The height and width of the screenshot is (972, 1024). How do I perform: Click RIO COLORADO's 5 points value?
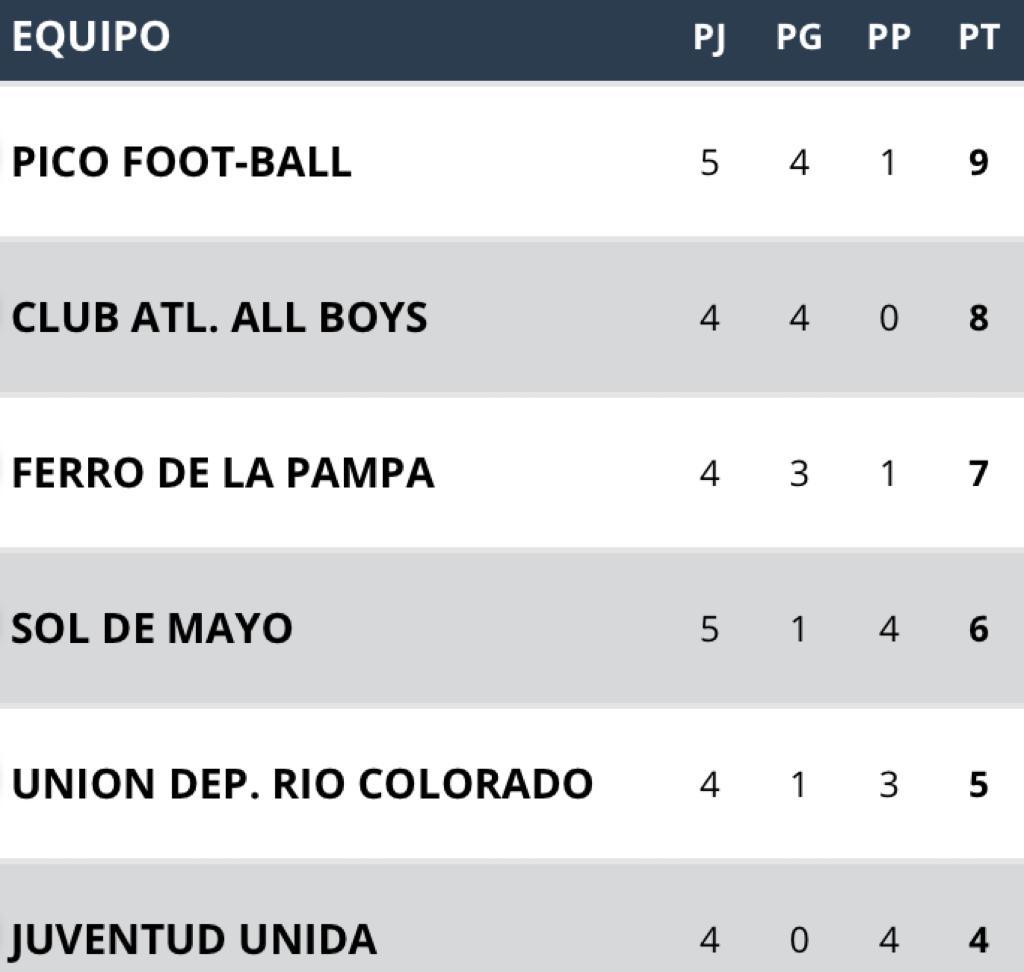tap(978, 784)
